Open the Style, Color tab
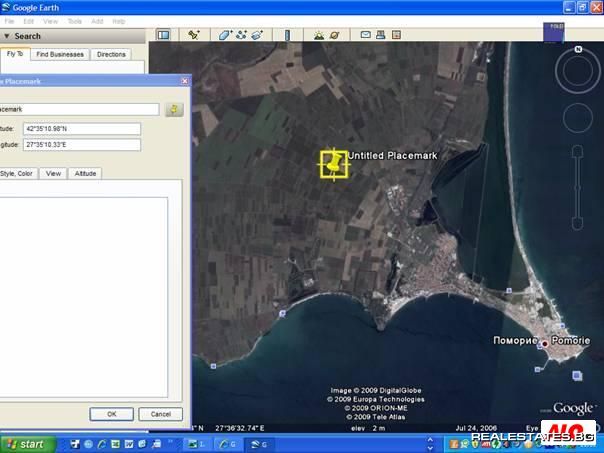This screenshot has width=604, height=453. (18, 173)
